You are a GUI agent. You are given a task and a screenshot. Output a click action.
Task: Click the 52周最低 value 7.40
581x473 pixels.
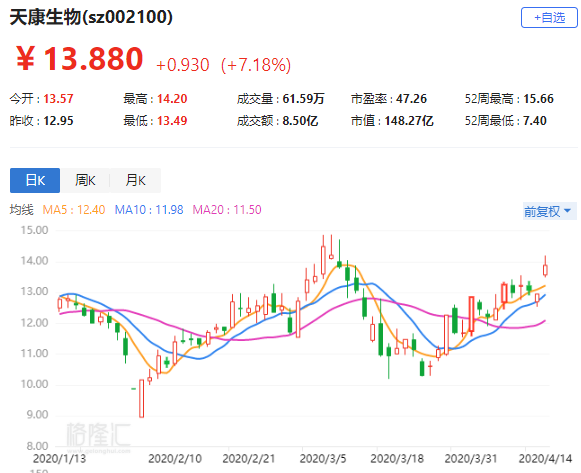point(535,121)
